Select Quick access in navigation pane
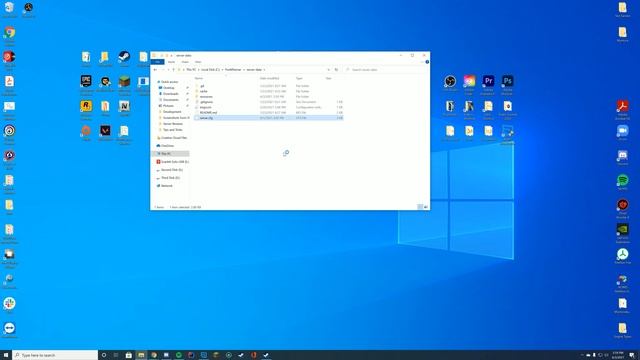The image size is (640, 360). point(169,82)
